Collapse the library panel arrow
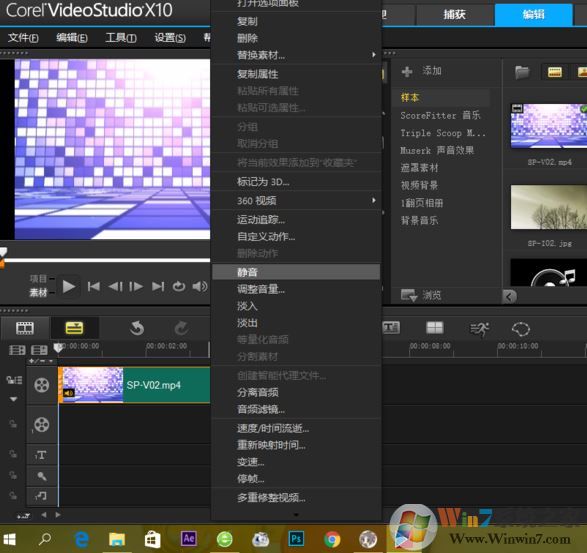This screenshot has height=553, width=587. pyautogui.click(x=509, y=297)
